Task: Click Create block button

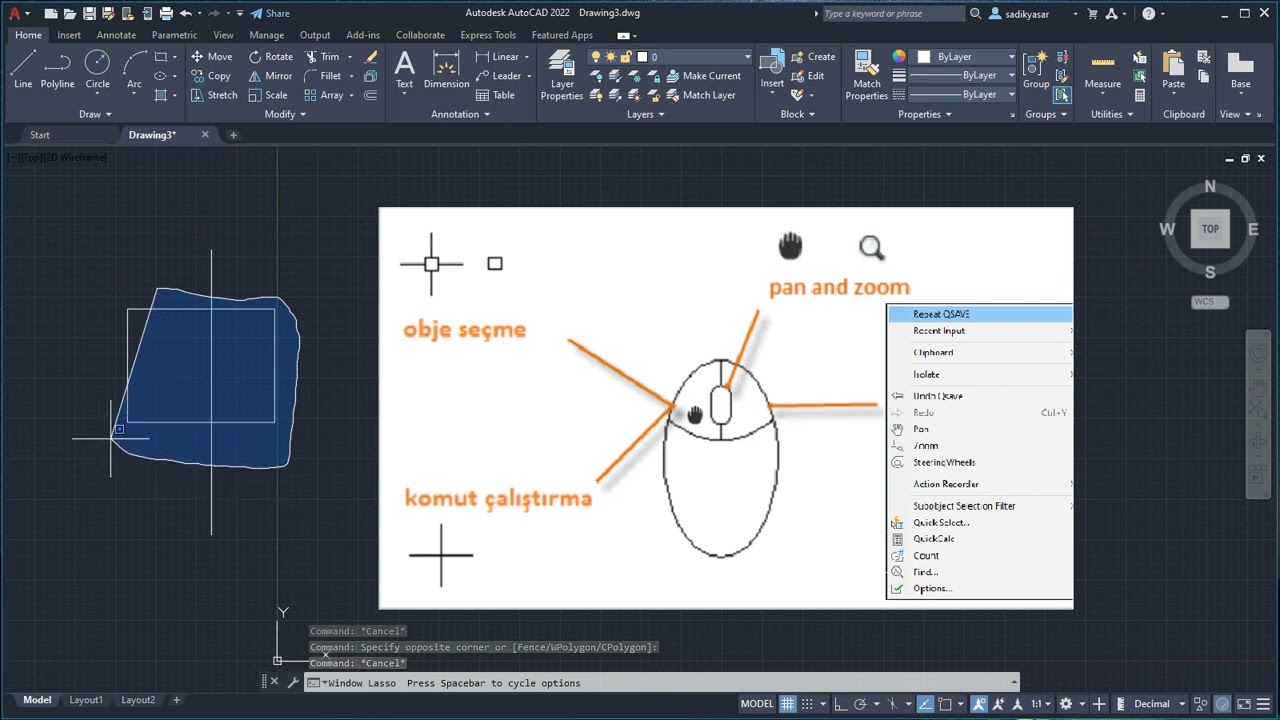Action: coord(813,57)
